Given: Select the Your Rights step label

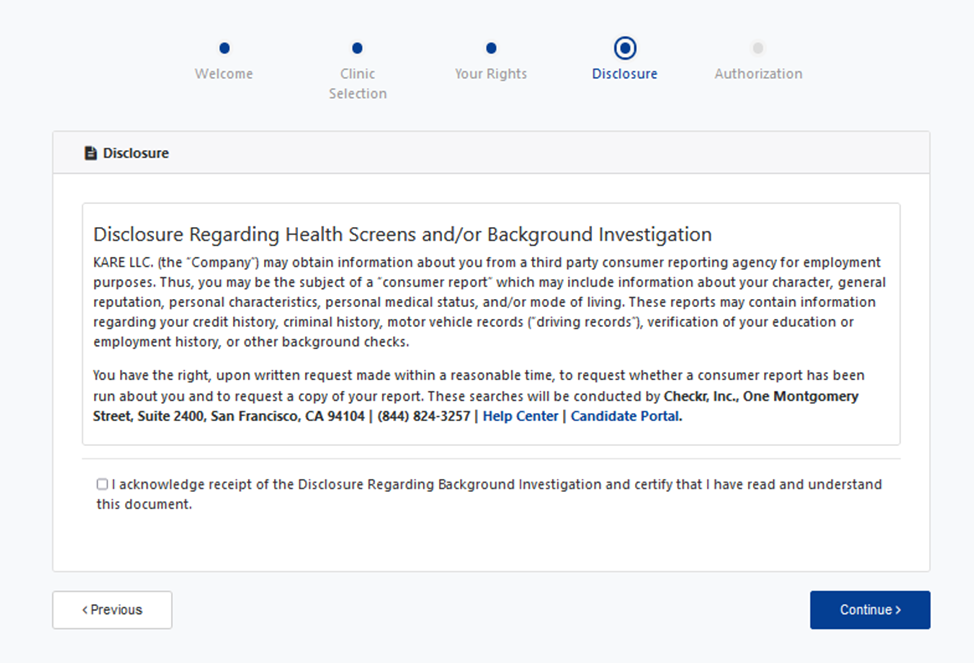Looking at the screenshot, I should (x=490, y=73).
